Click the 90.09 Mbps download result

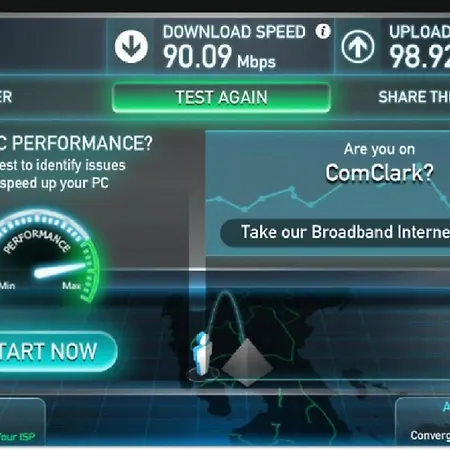coord(219,57)
